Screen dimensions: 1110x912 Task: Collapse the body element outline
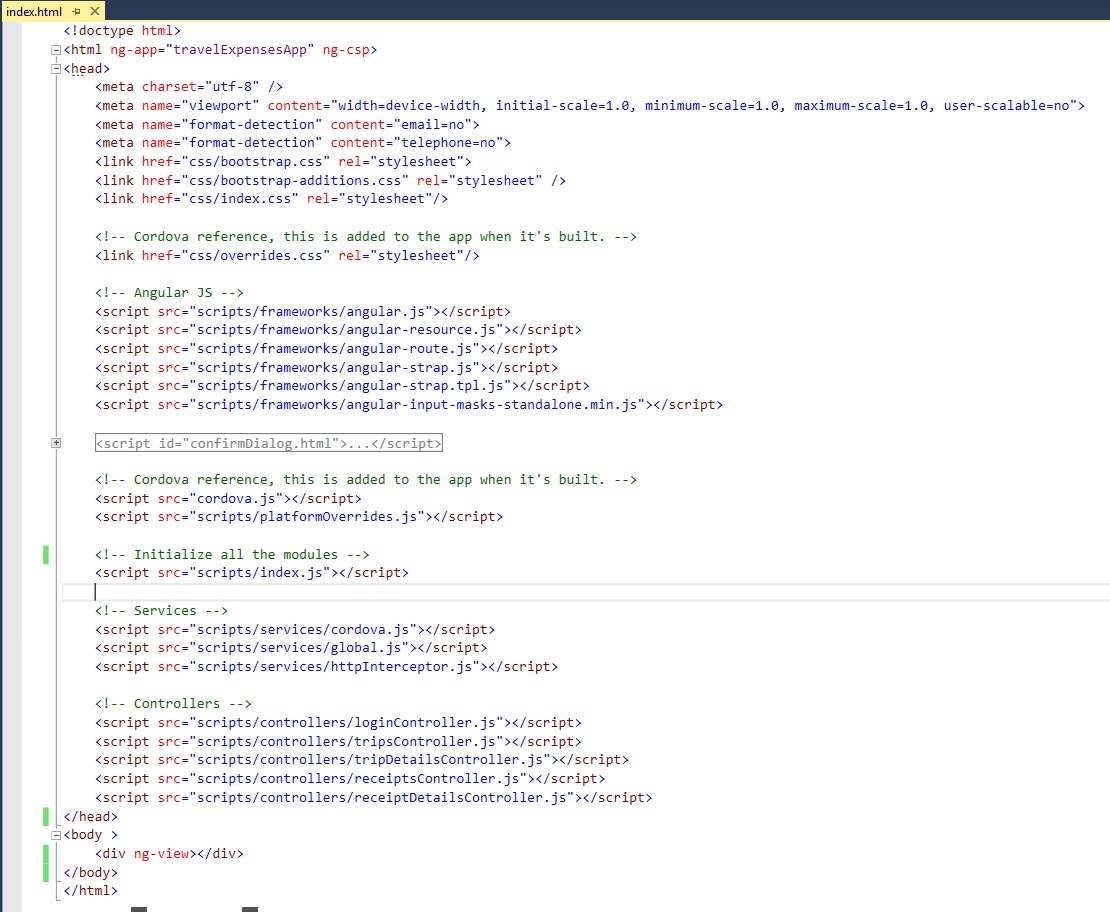pos(56,836)
